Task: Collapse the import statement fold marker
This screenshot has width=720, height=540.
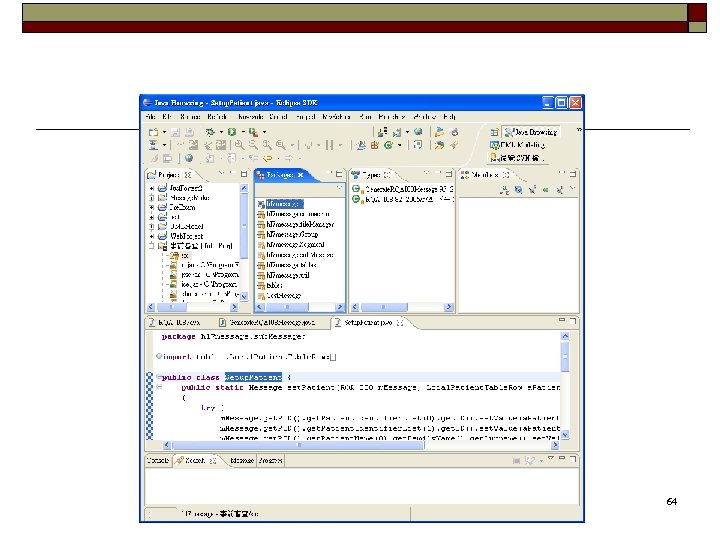Action: point(158,356)
